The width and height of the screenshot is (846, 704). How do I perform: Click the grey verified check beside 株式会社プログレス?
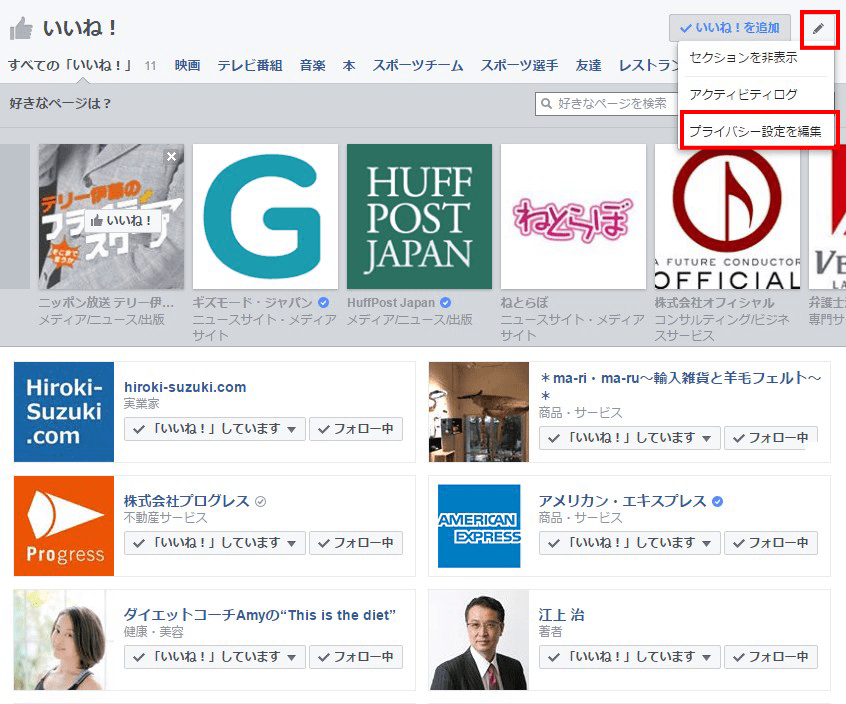260,502
